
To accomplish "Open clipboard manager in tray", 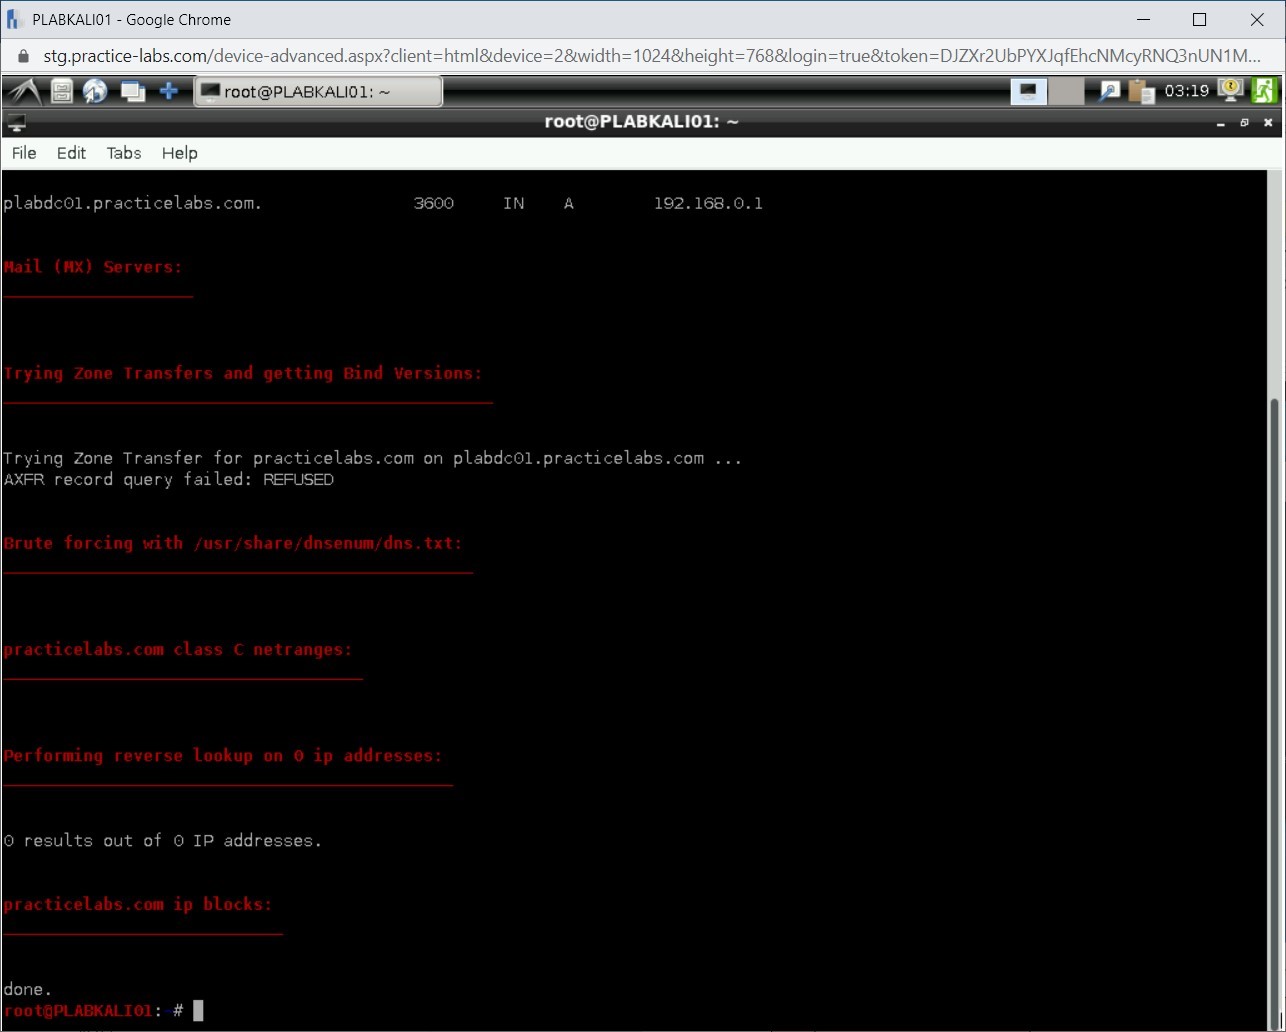I will coord(1141,92).
